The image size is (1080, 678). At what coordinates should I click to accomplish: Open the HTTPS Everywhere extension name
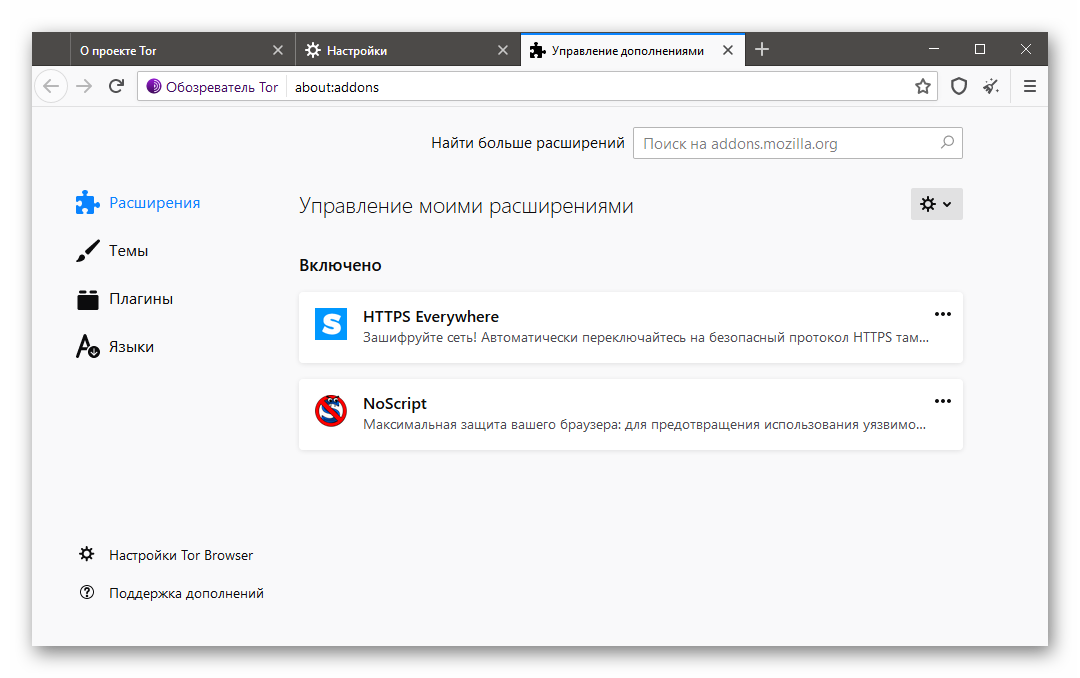pos(430,316)
